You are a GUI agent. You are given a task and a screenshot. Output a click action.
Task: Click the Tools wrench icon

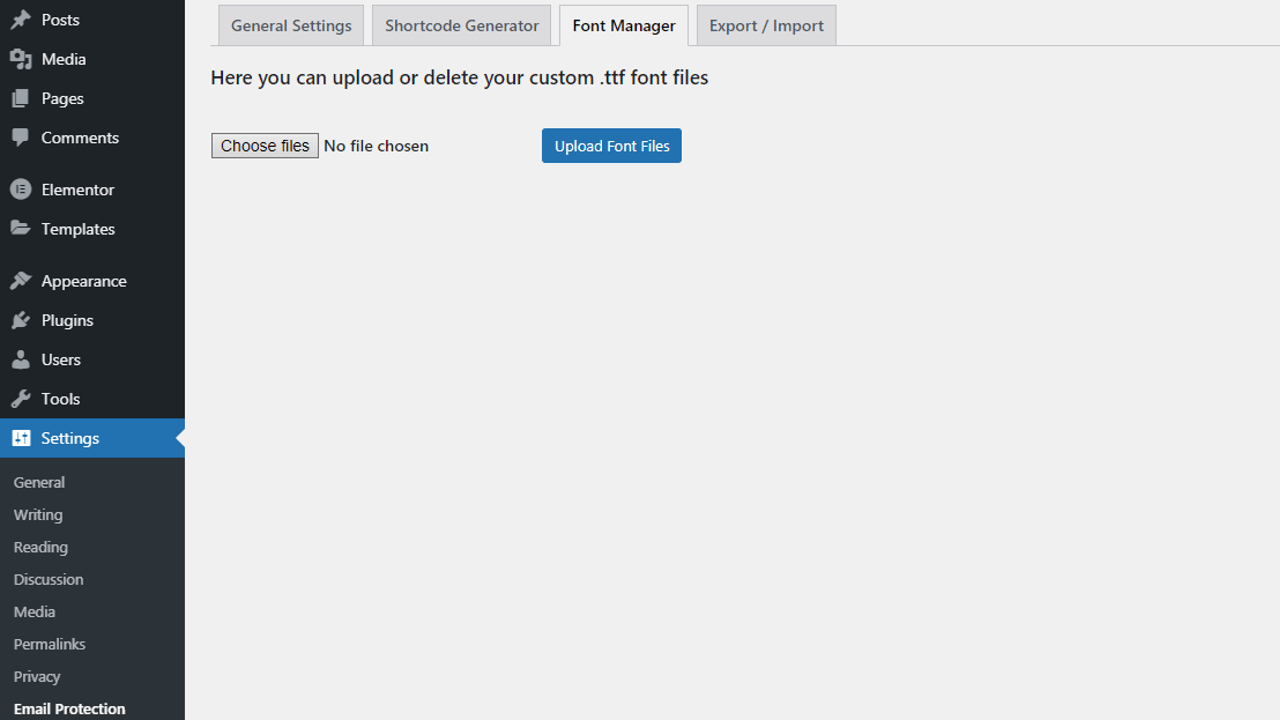(20, 399)
